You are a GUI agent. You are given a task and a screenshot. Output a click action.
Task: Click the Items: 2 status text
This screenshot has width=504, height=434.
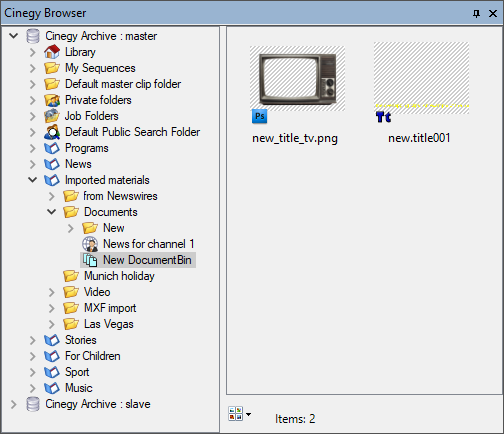click(x=295, y=419)
